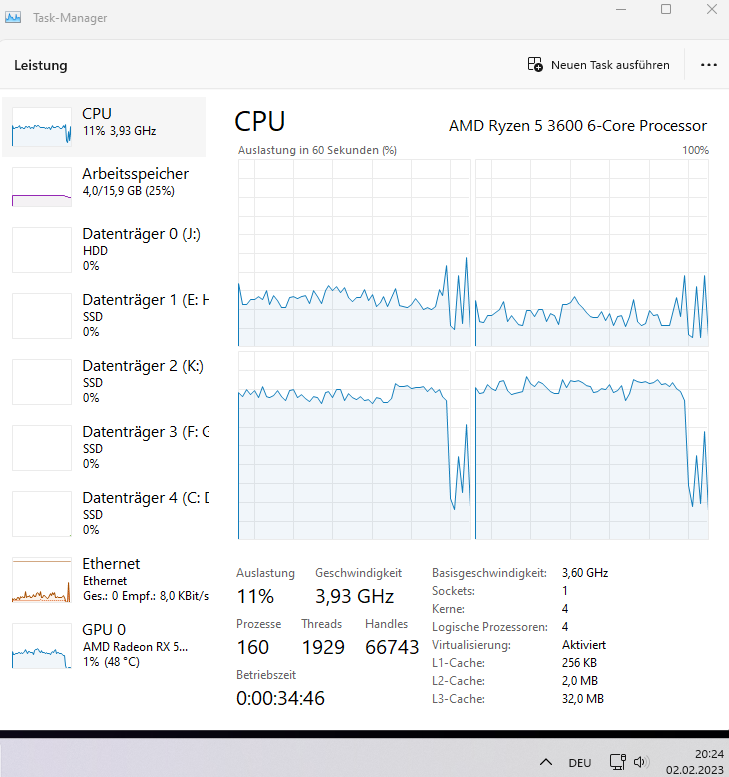Image resolution: width=729 pixels, height=777 pixels.
Task: Click the CPU mini graph thumbnail
Action: tap(42, 127)
